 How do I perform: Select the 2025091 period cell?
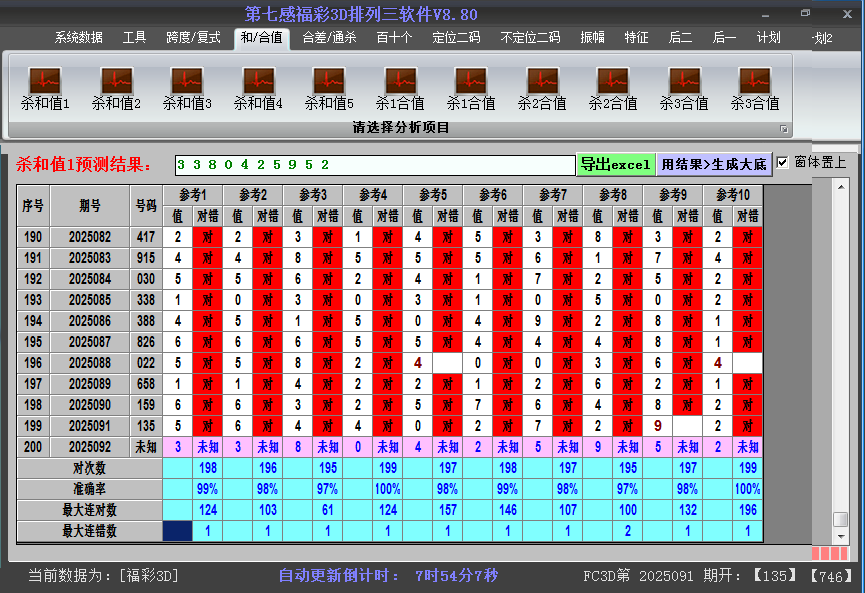coord(90,426)
